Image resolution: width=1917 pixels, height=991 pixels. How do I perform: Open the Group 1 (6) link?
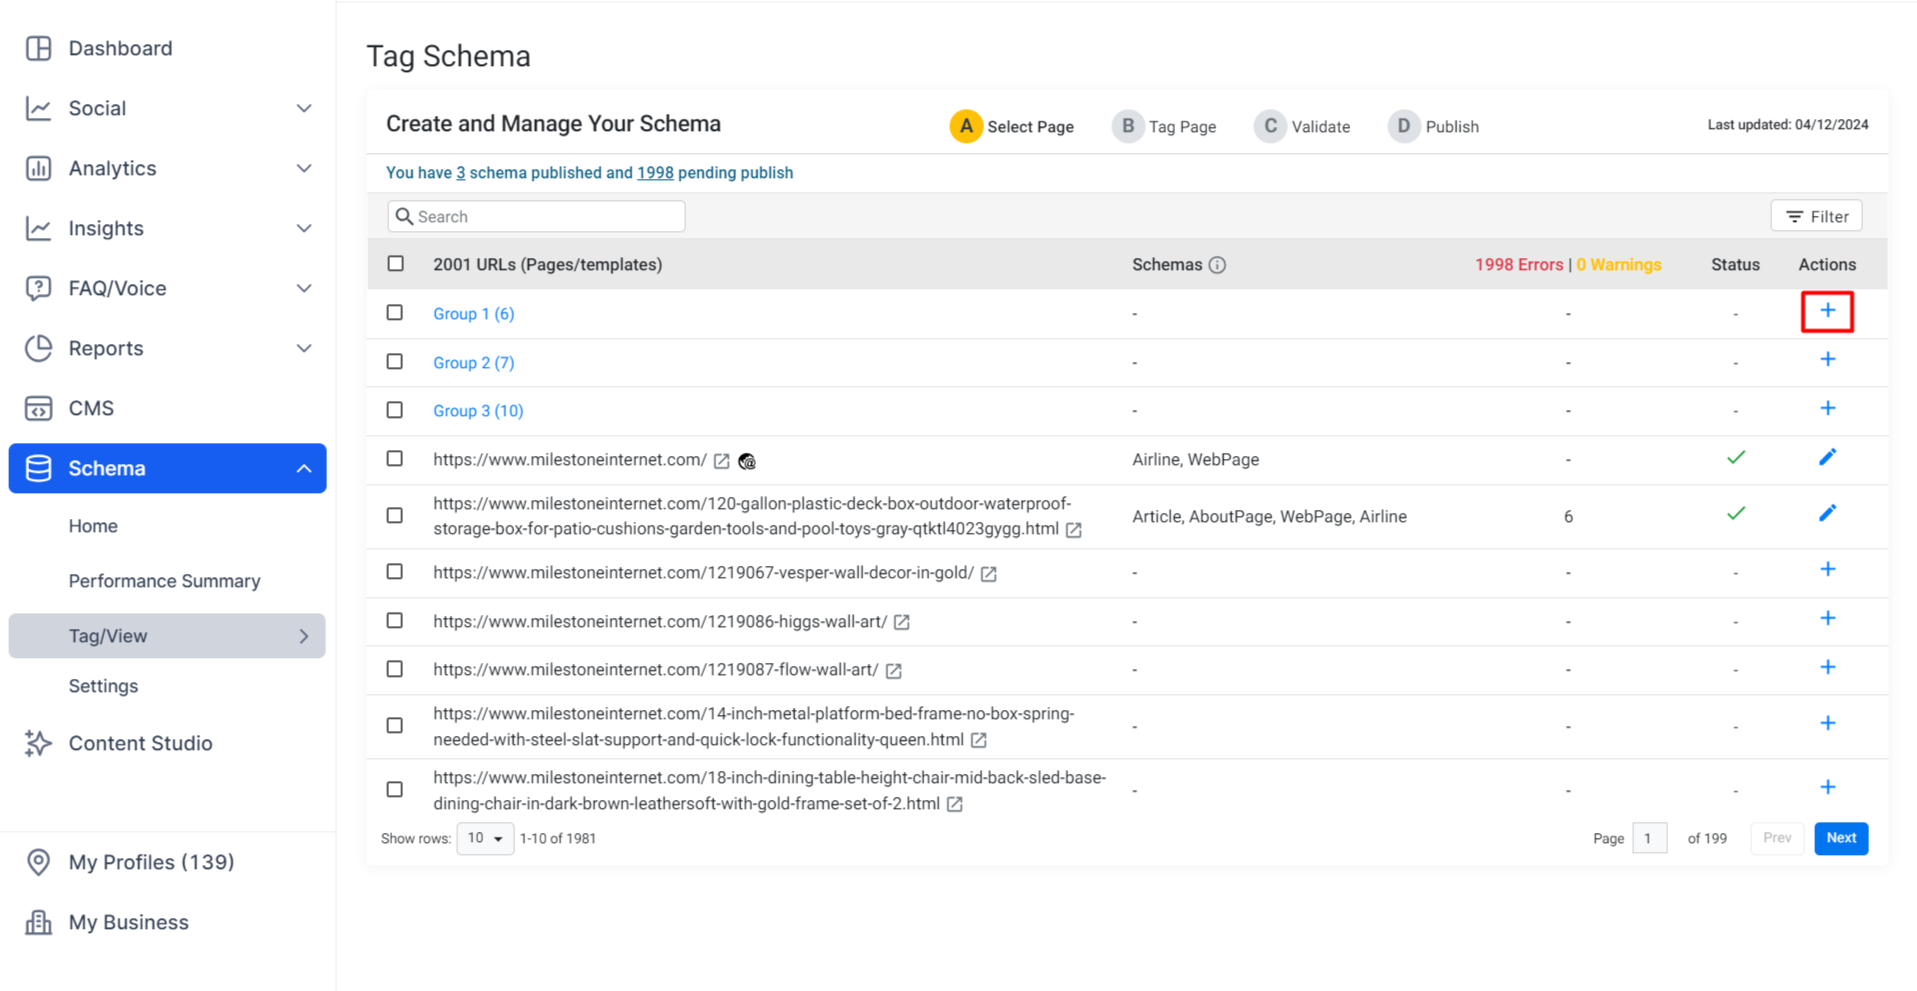pyautogui.click(x=474, y=314)
